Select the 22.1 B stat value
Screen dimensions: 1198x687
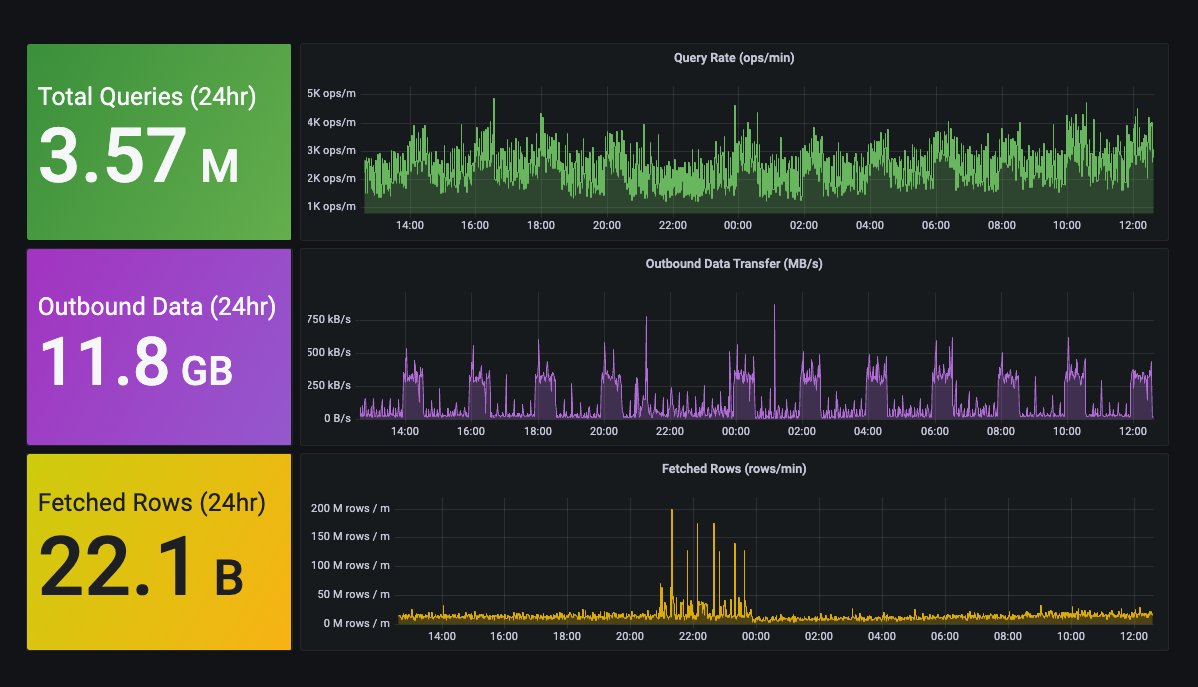click(141, 567)
